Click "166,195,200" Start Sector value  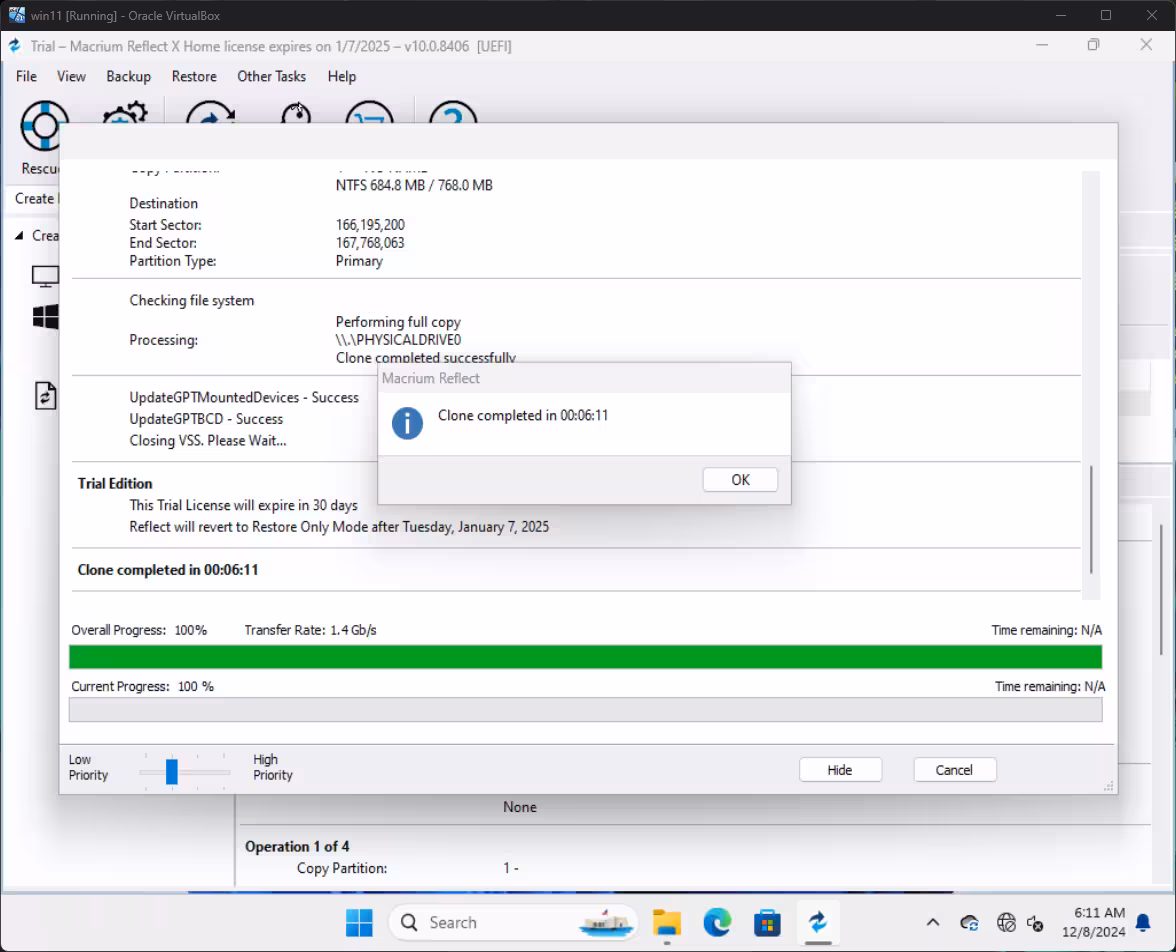[370, 225]
